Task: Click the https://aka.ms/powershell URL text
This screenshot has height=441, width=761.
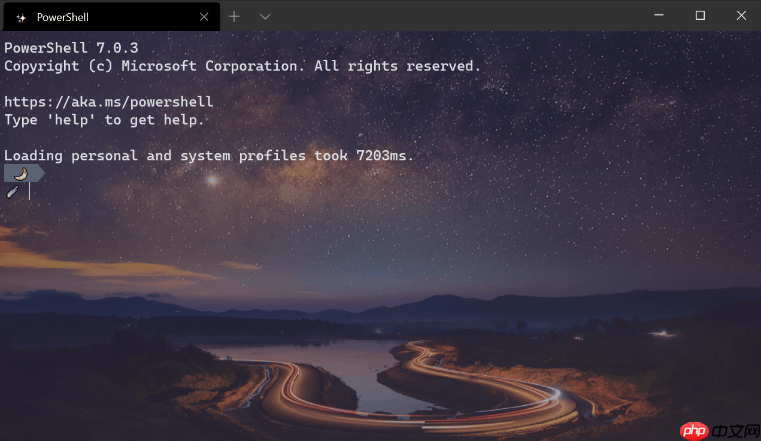Action: 108,102
